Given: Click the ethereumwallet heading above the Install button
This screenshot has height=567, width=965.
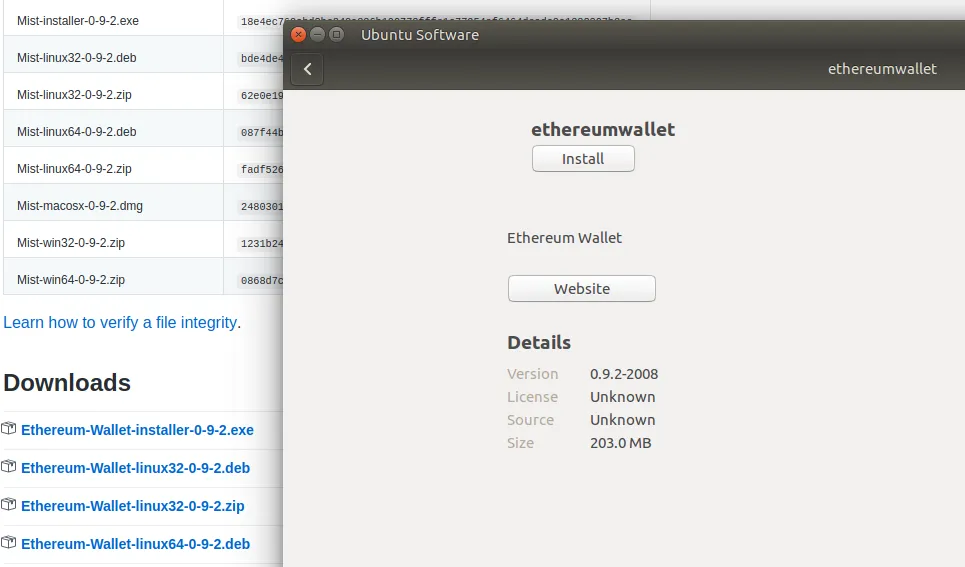Looking at the screenshot, I should coord(603,129).
